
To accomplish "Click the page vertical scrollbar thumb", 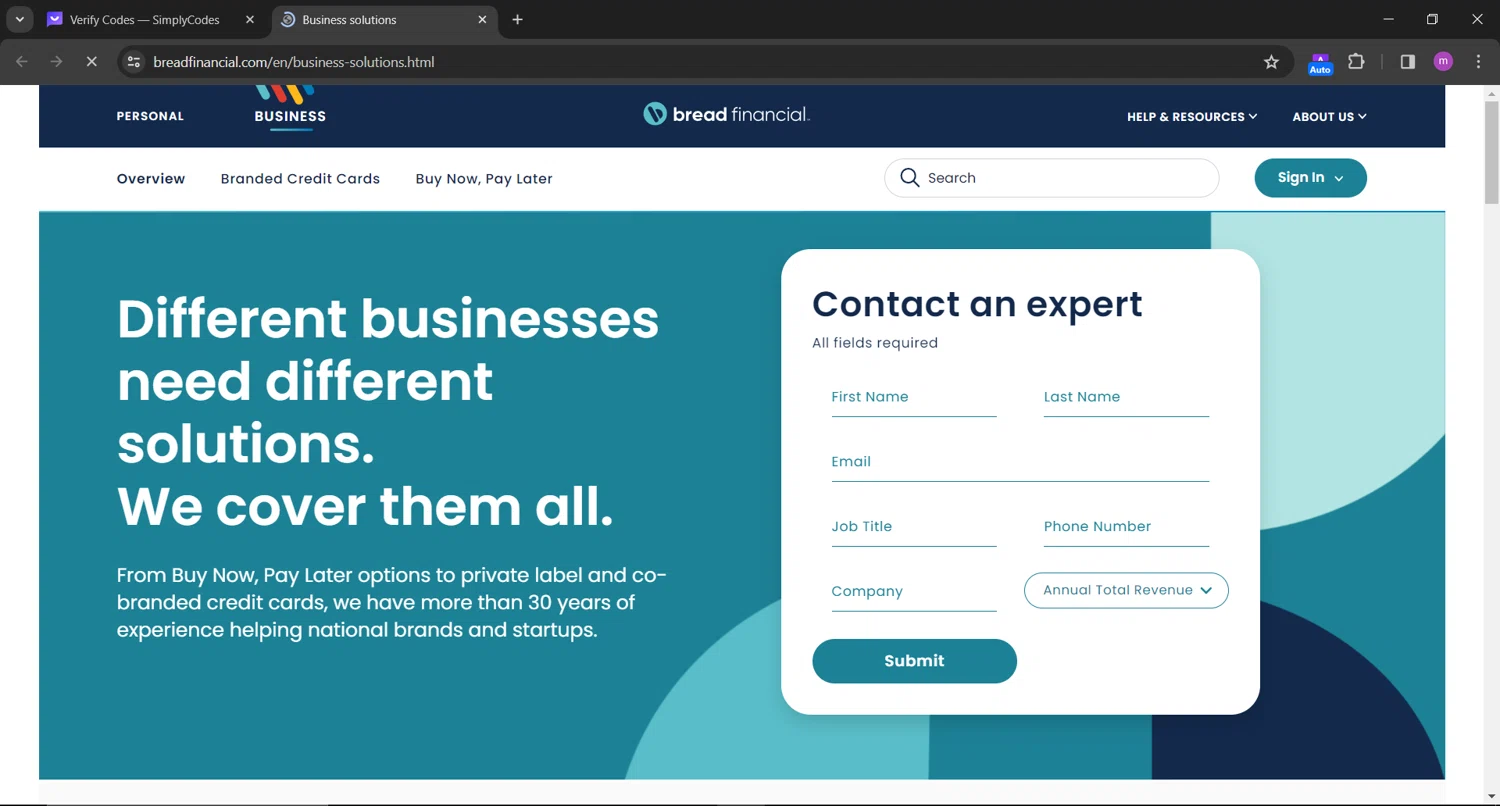I will (x=1492, y=153).
